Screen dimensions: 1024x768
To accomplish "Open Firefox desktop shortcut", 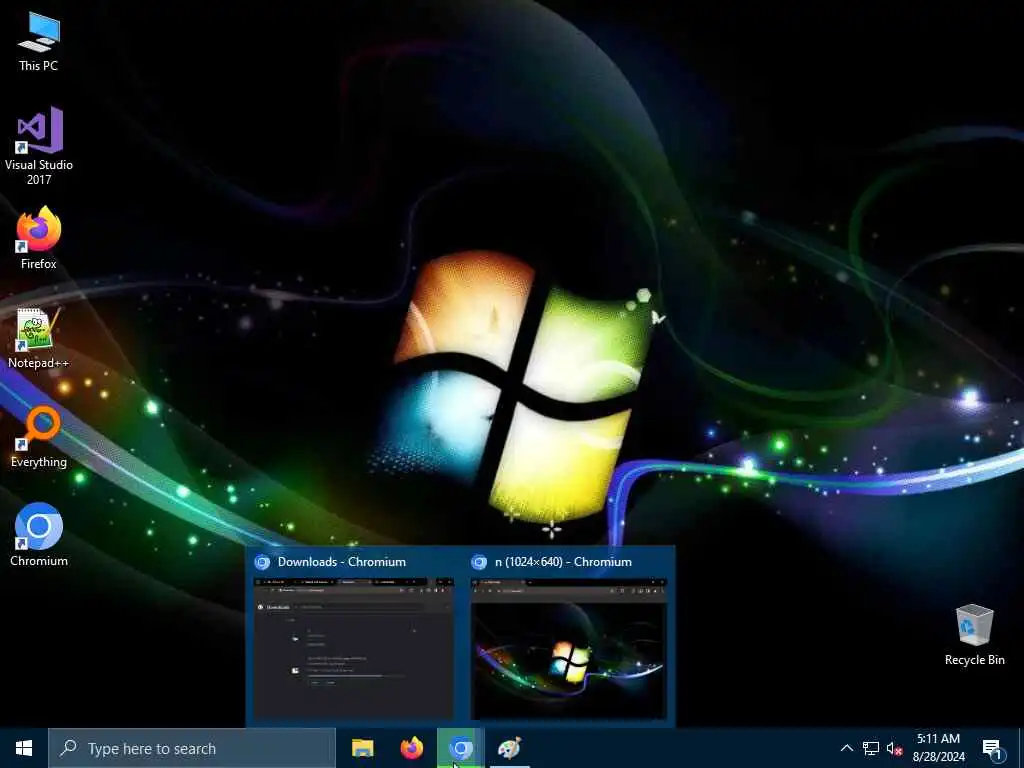I will 39,238.
